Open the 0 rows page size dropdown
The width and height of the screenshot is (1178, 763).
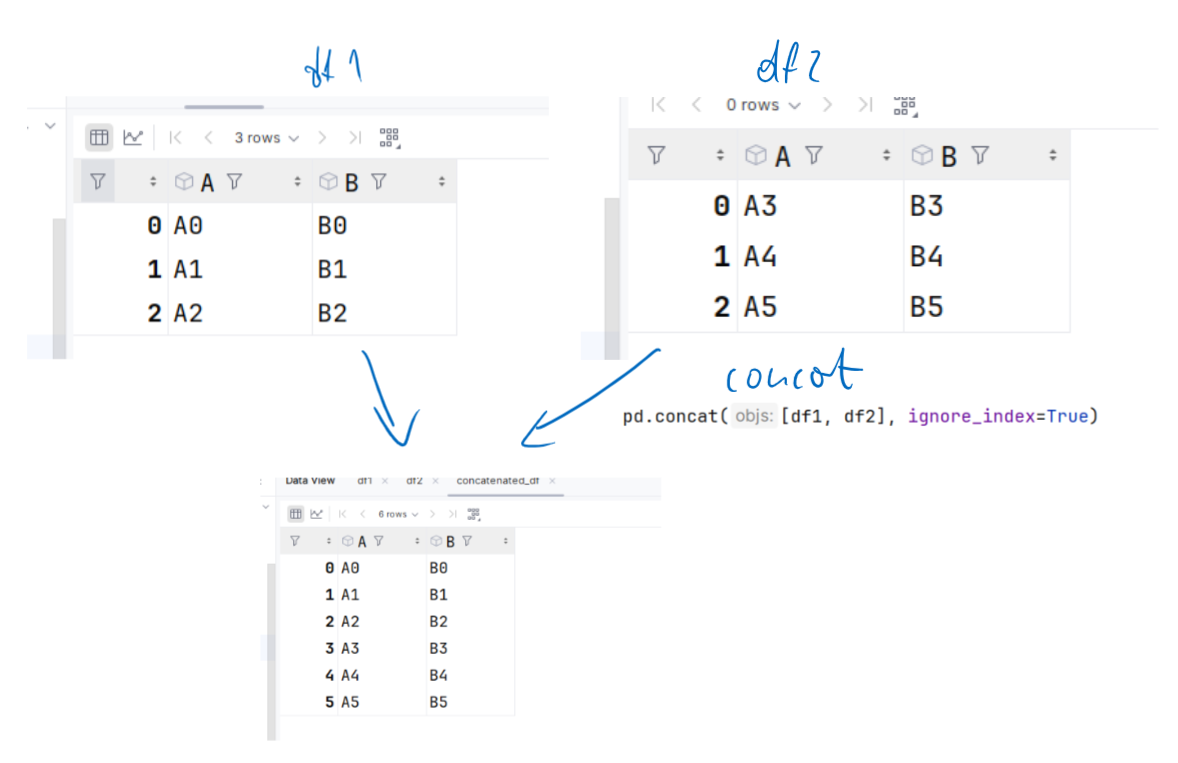[763, 105]
